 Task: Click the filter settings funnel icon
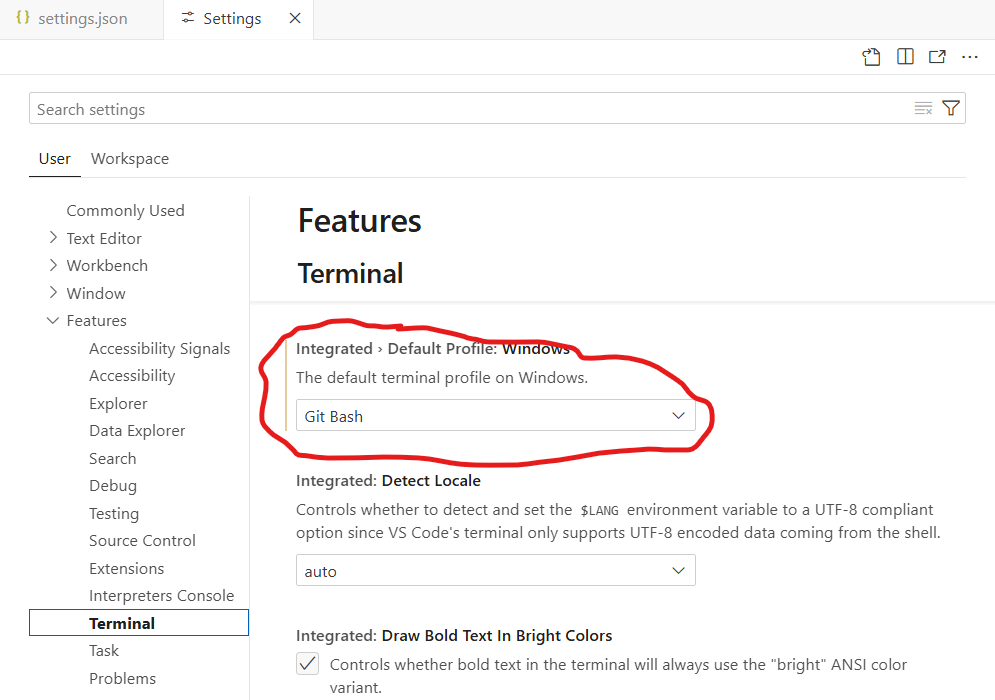tap(951, 109)
